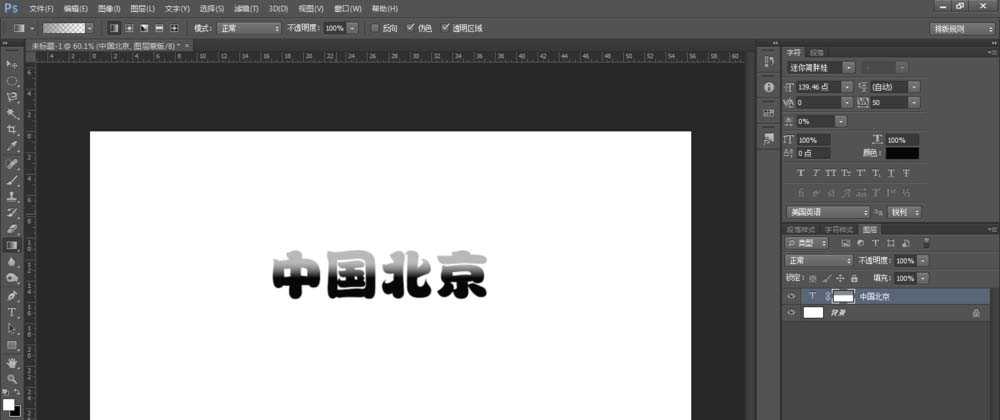1000x420 pixels.
Task: Select the 中国北京 layer mask thumbnail
Action: click(843, 296)
